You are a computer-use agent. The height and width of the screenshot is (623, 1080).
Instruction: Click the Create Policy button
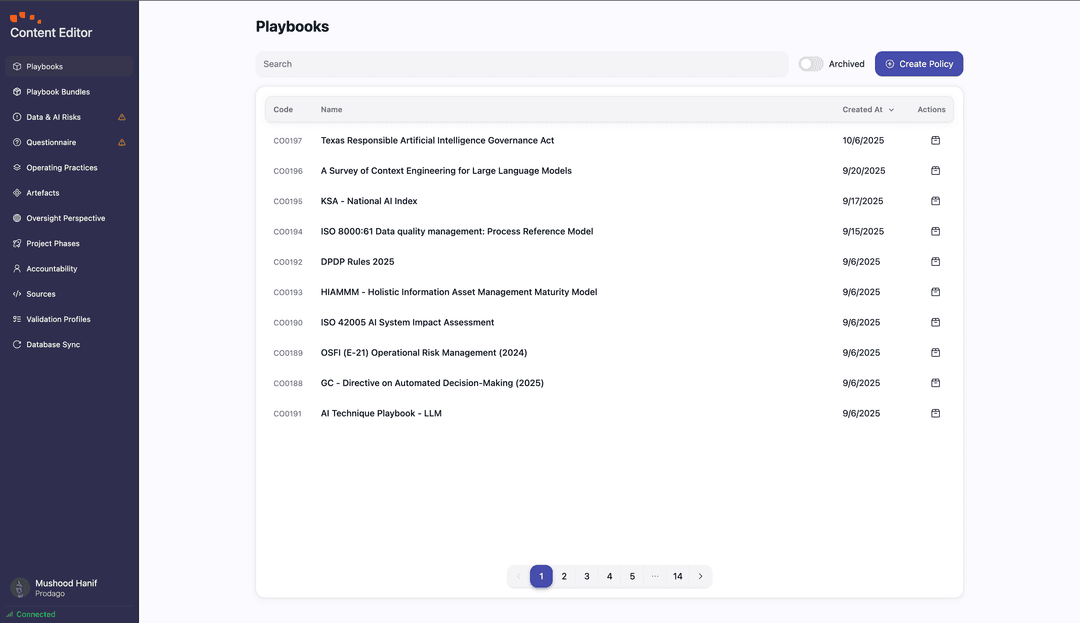(918, 64)
